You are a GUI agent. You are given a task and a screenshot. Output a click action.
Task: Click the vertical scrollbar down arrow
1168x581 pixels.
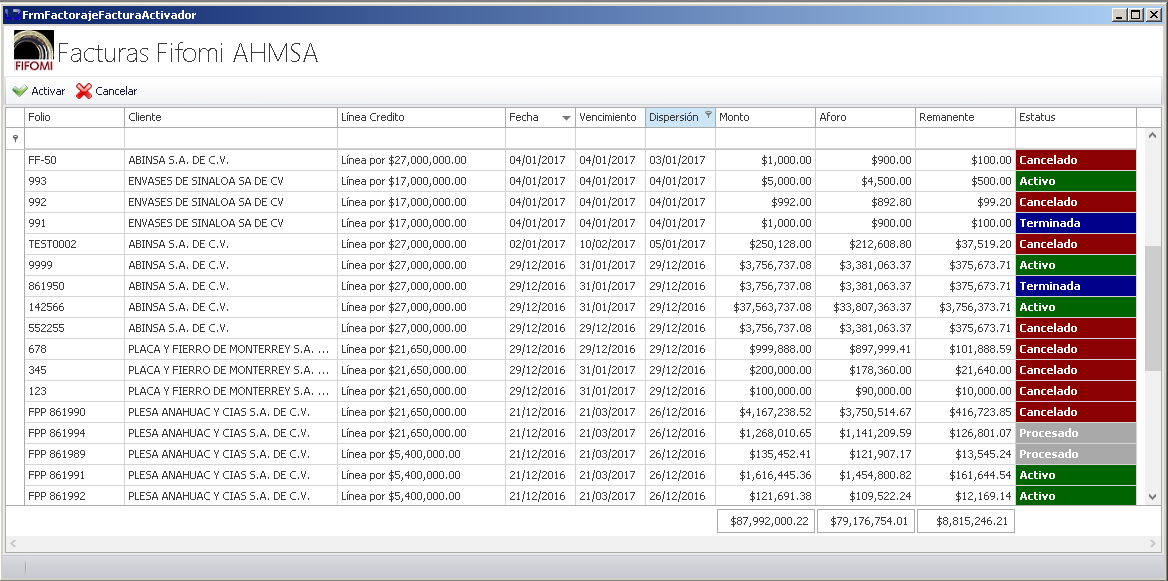pyautogui.click(x=1152, y=497)
